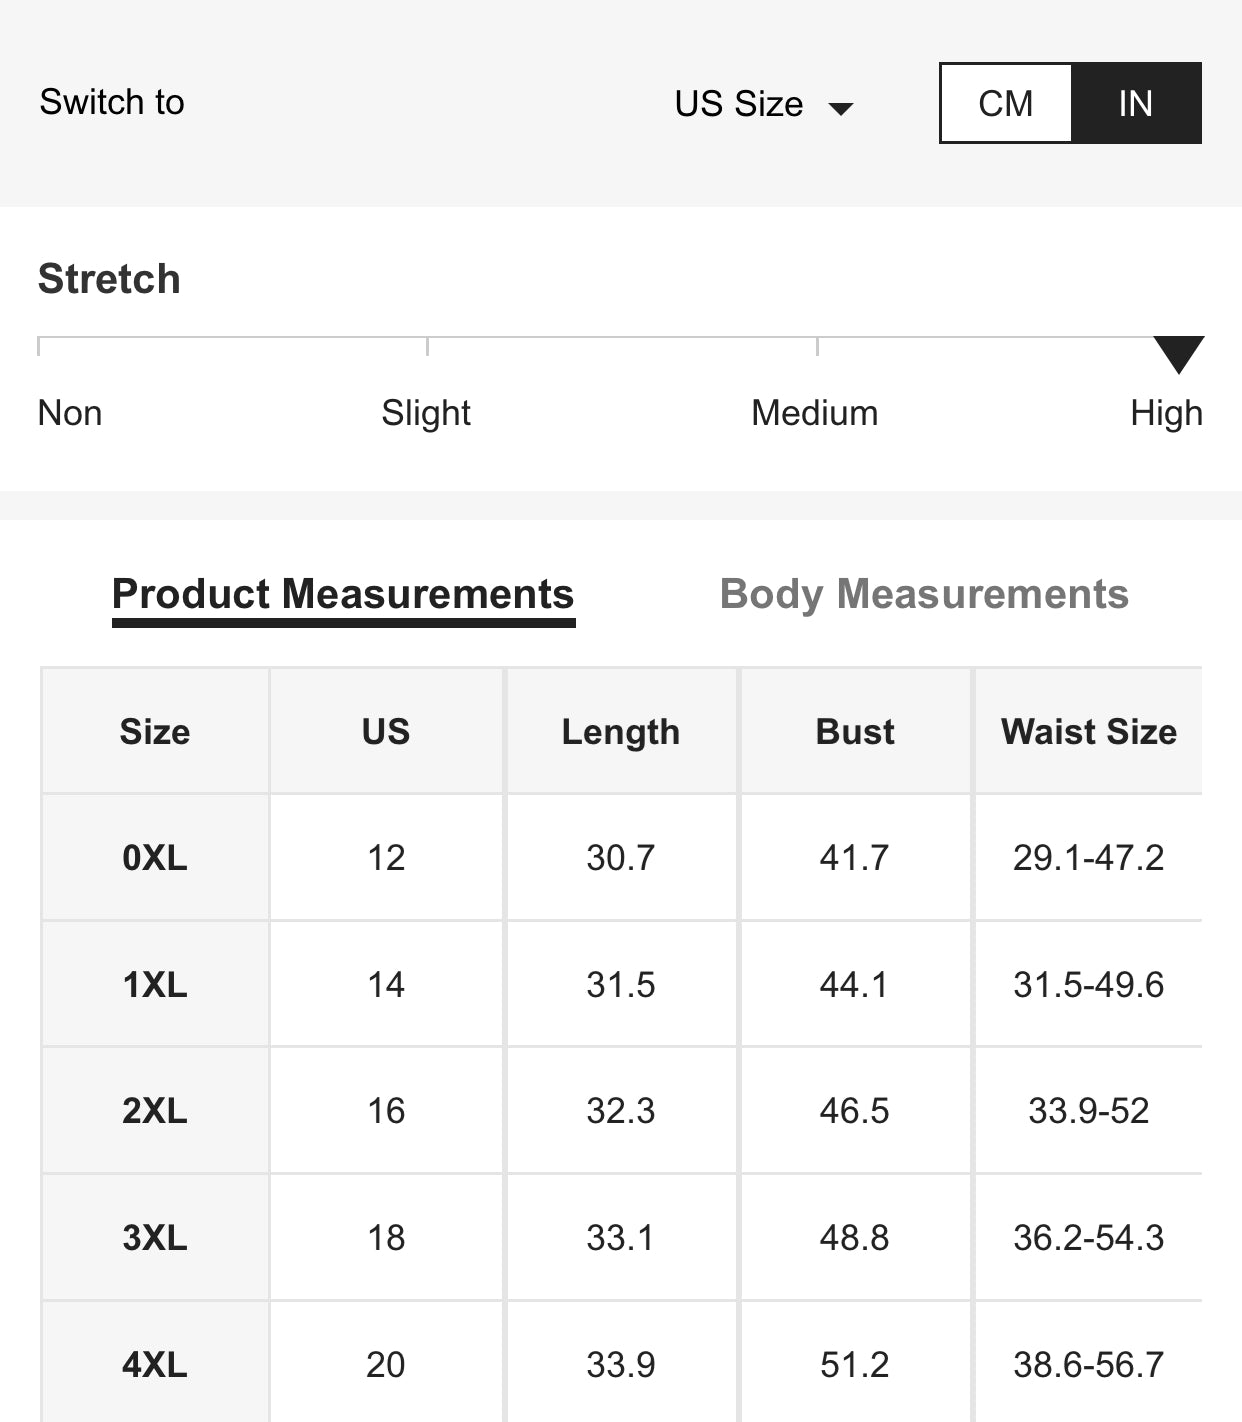This screenshot has width=1242, height=1422.
Task: Select the 2XL table row
Action: 154,1111
